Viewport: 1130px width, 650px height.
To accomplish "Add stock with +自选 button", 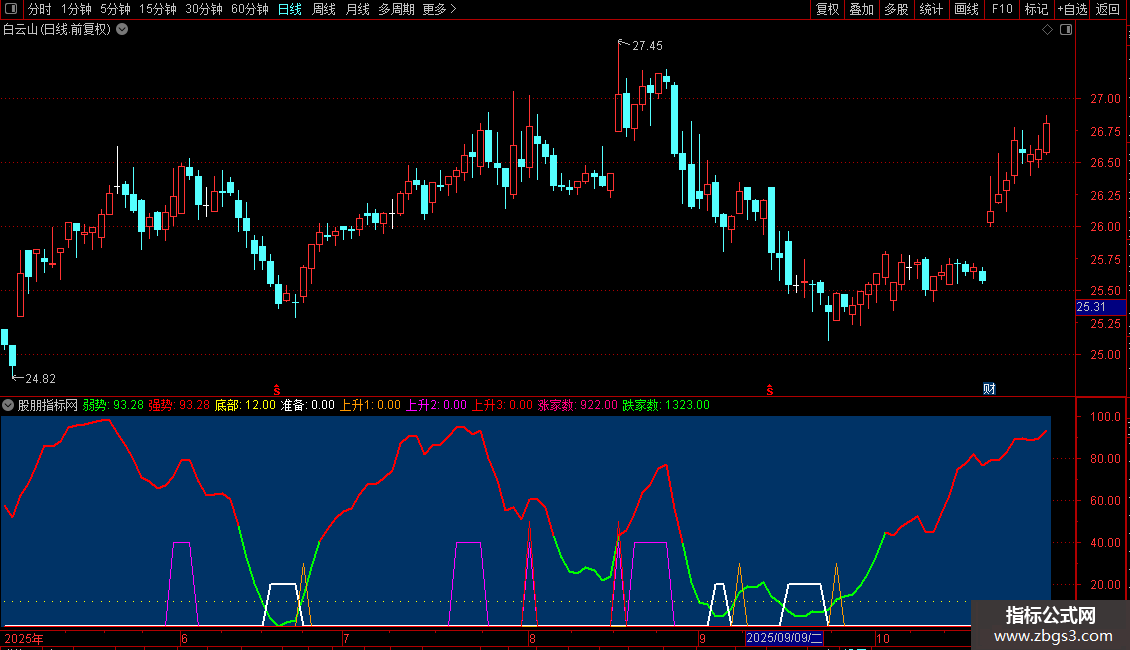I will click(x=1072, y=9).
